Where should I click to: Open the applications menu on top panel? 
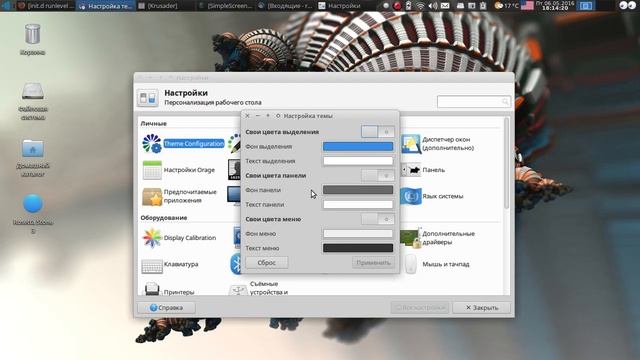pyautogui.click(x=6, y=5)
